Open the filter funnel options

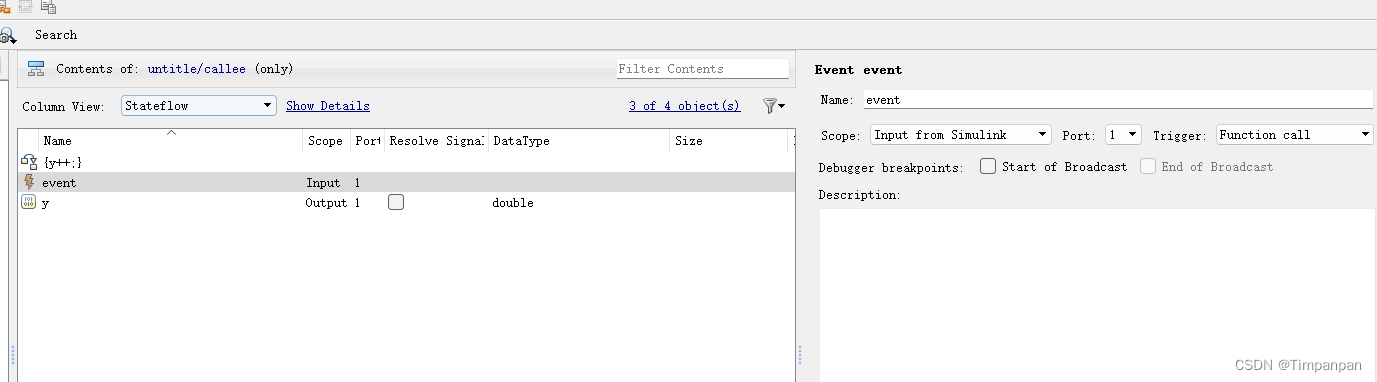pos(773,105)
